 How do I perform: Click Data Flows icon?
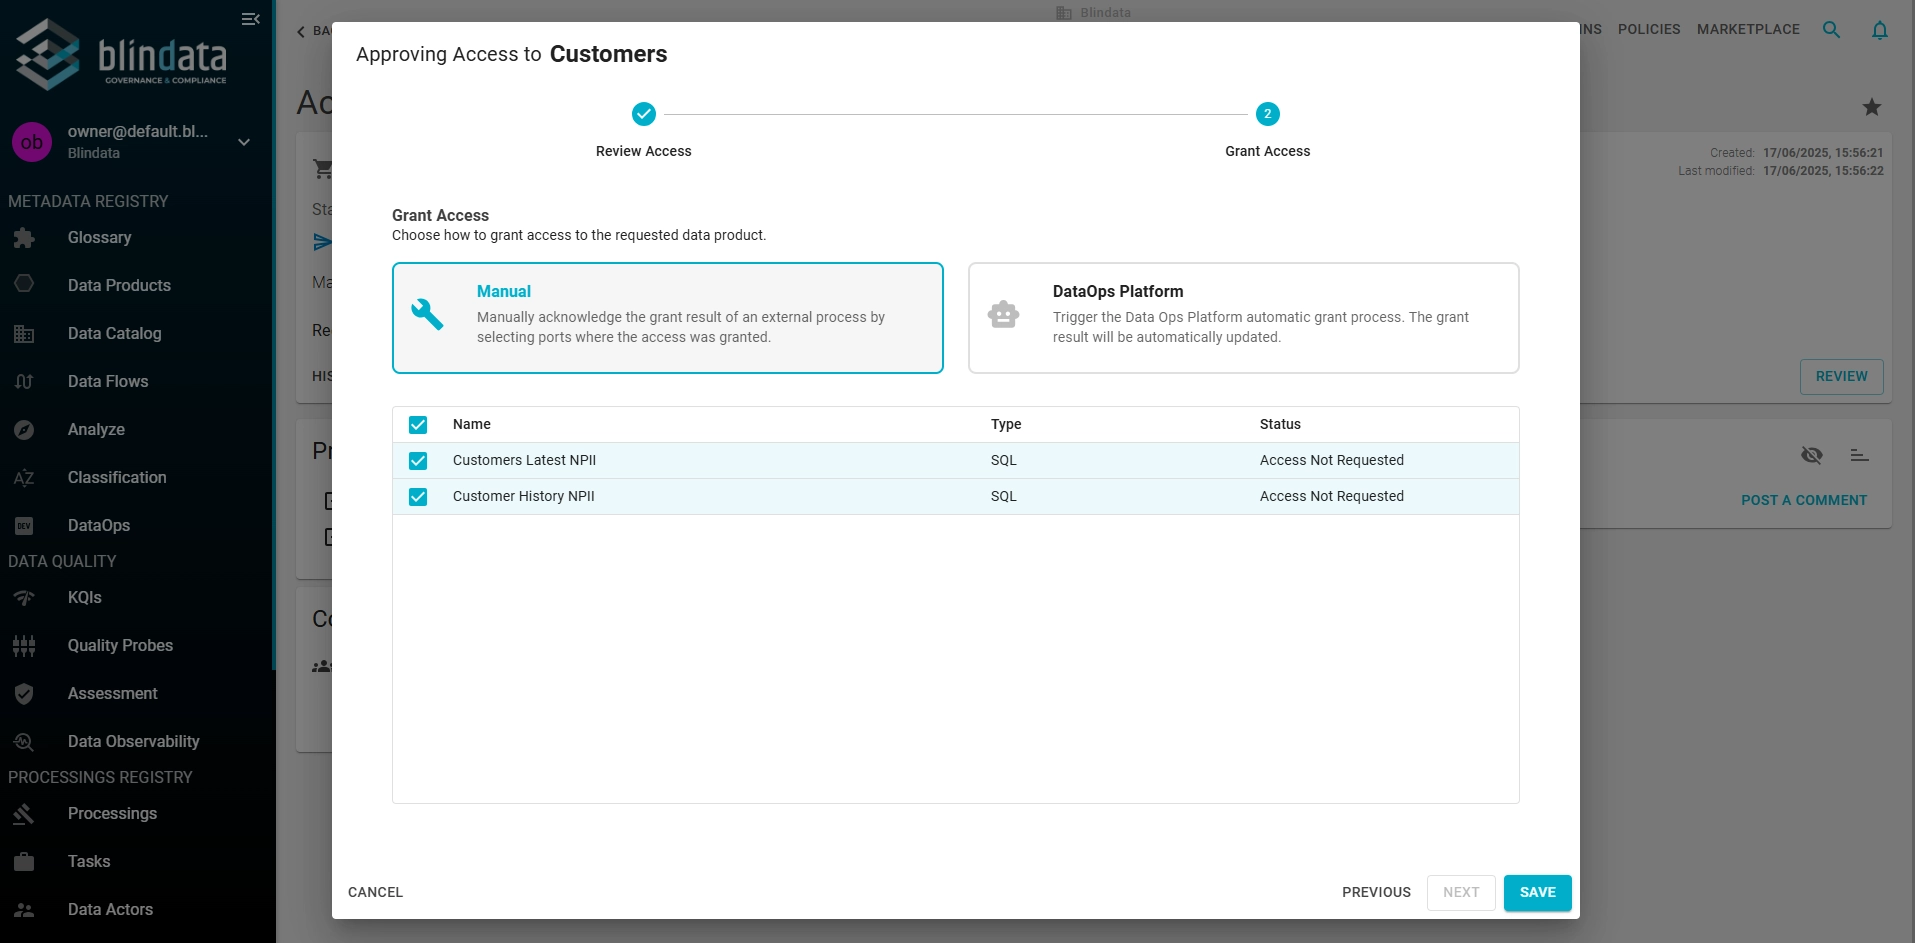point(24,382)
